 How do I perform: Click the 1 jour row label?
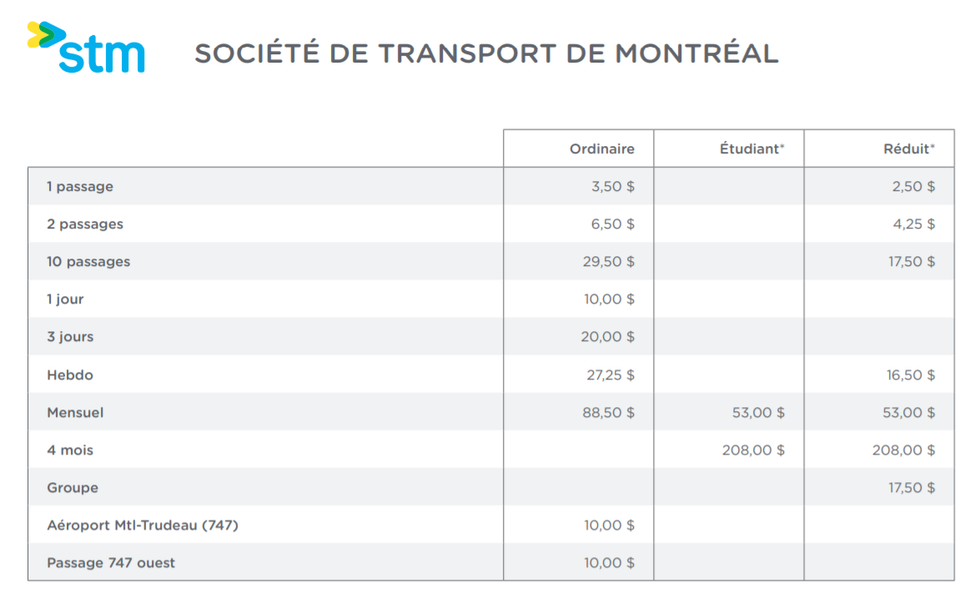(65, 299)
